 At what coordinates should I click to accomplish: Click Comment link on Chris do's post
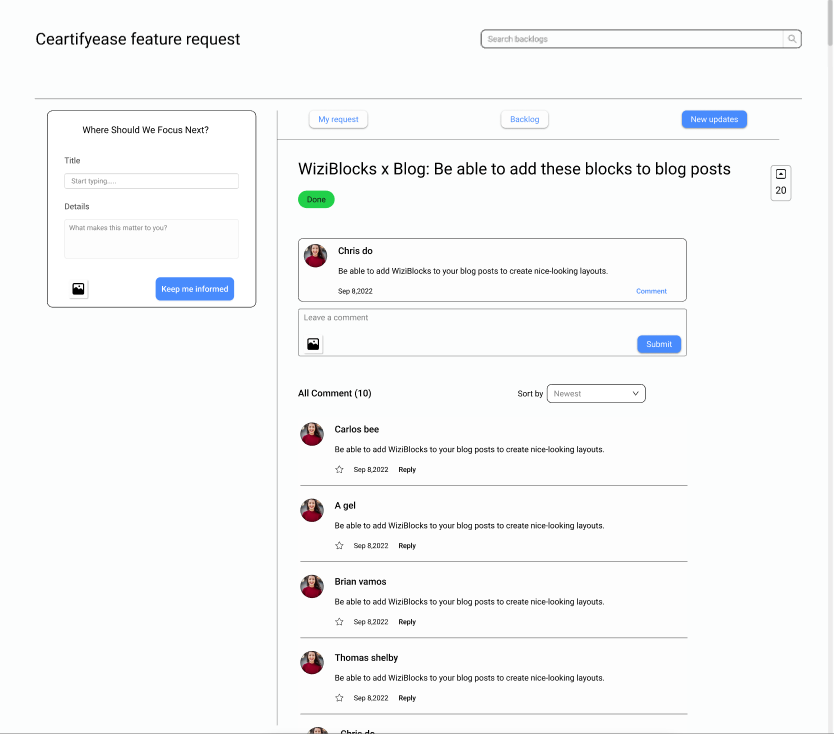pos(651,291)
